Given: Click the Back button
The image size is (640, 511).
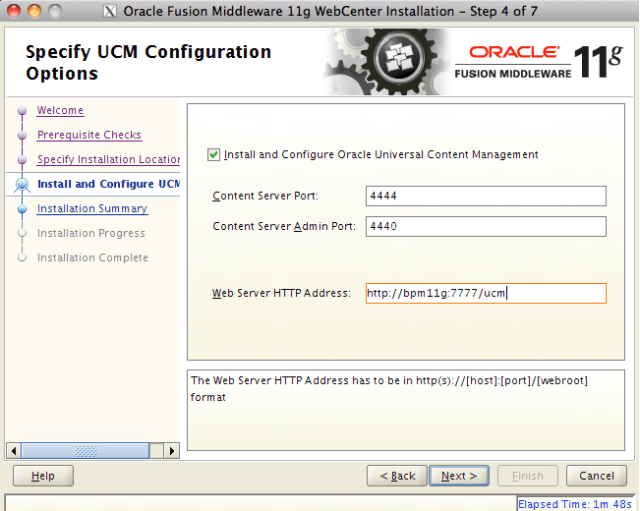Looking at the screenshot, I should tap(396, 476).
